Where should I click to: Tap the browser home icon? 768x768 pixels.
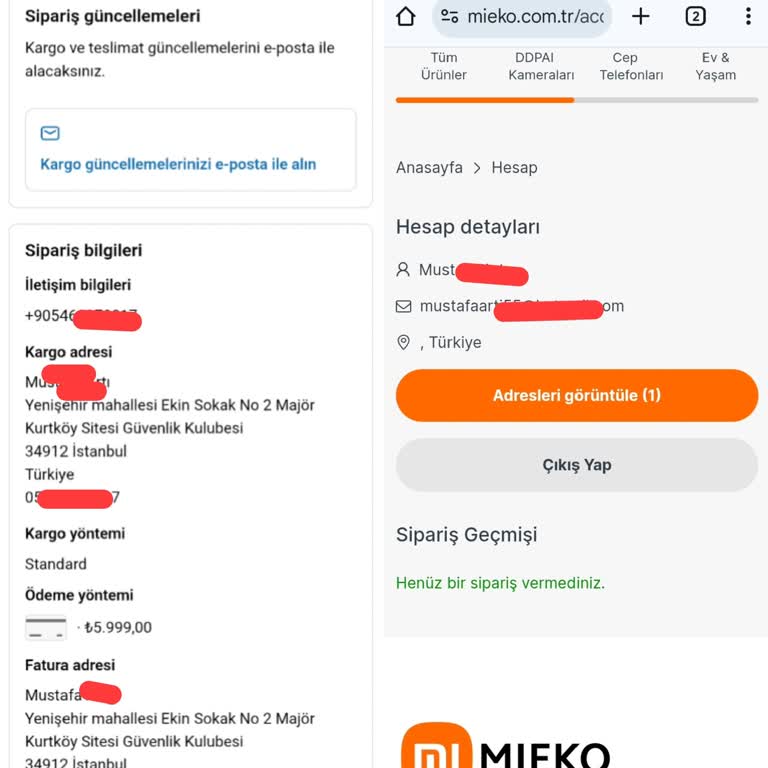click(x=405, y=16)
